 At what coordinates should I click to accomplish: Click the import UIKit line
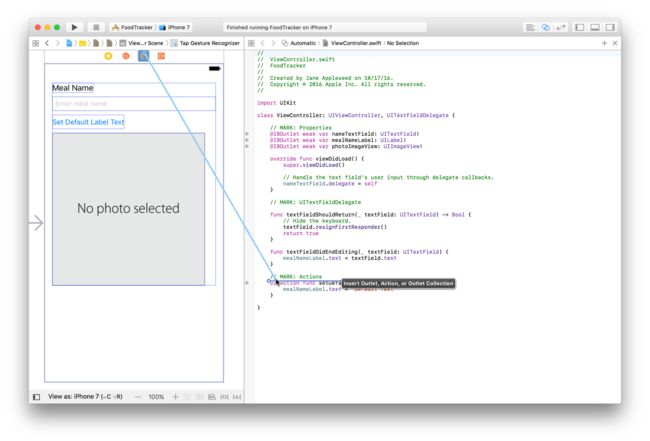276,103
